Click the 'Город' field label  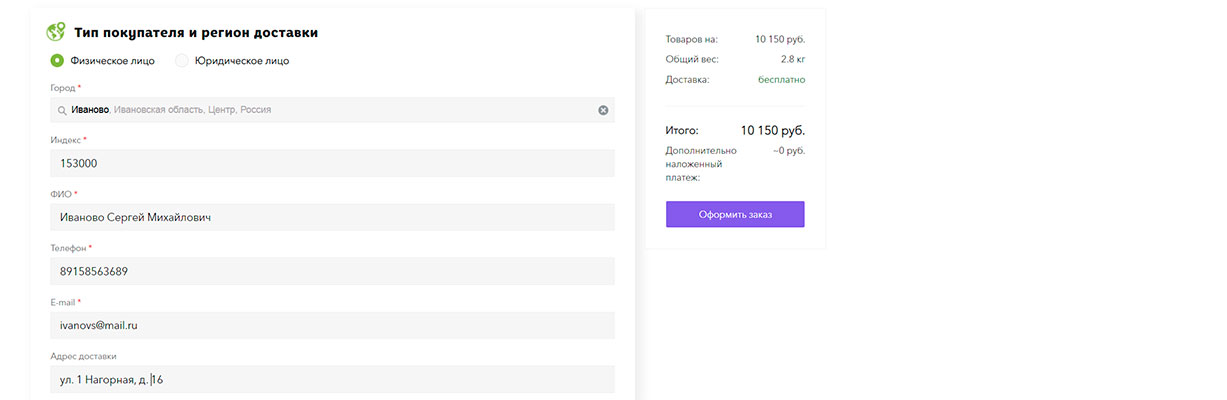(63, 88)
